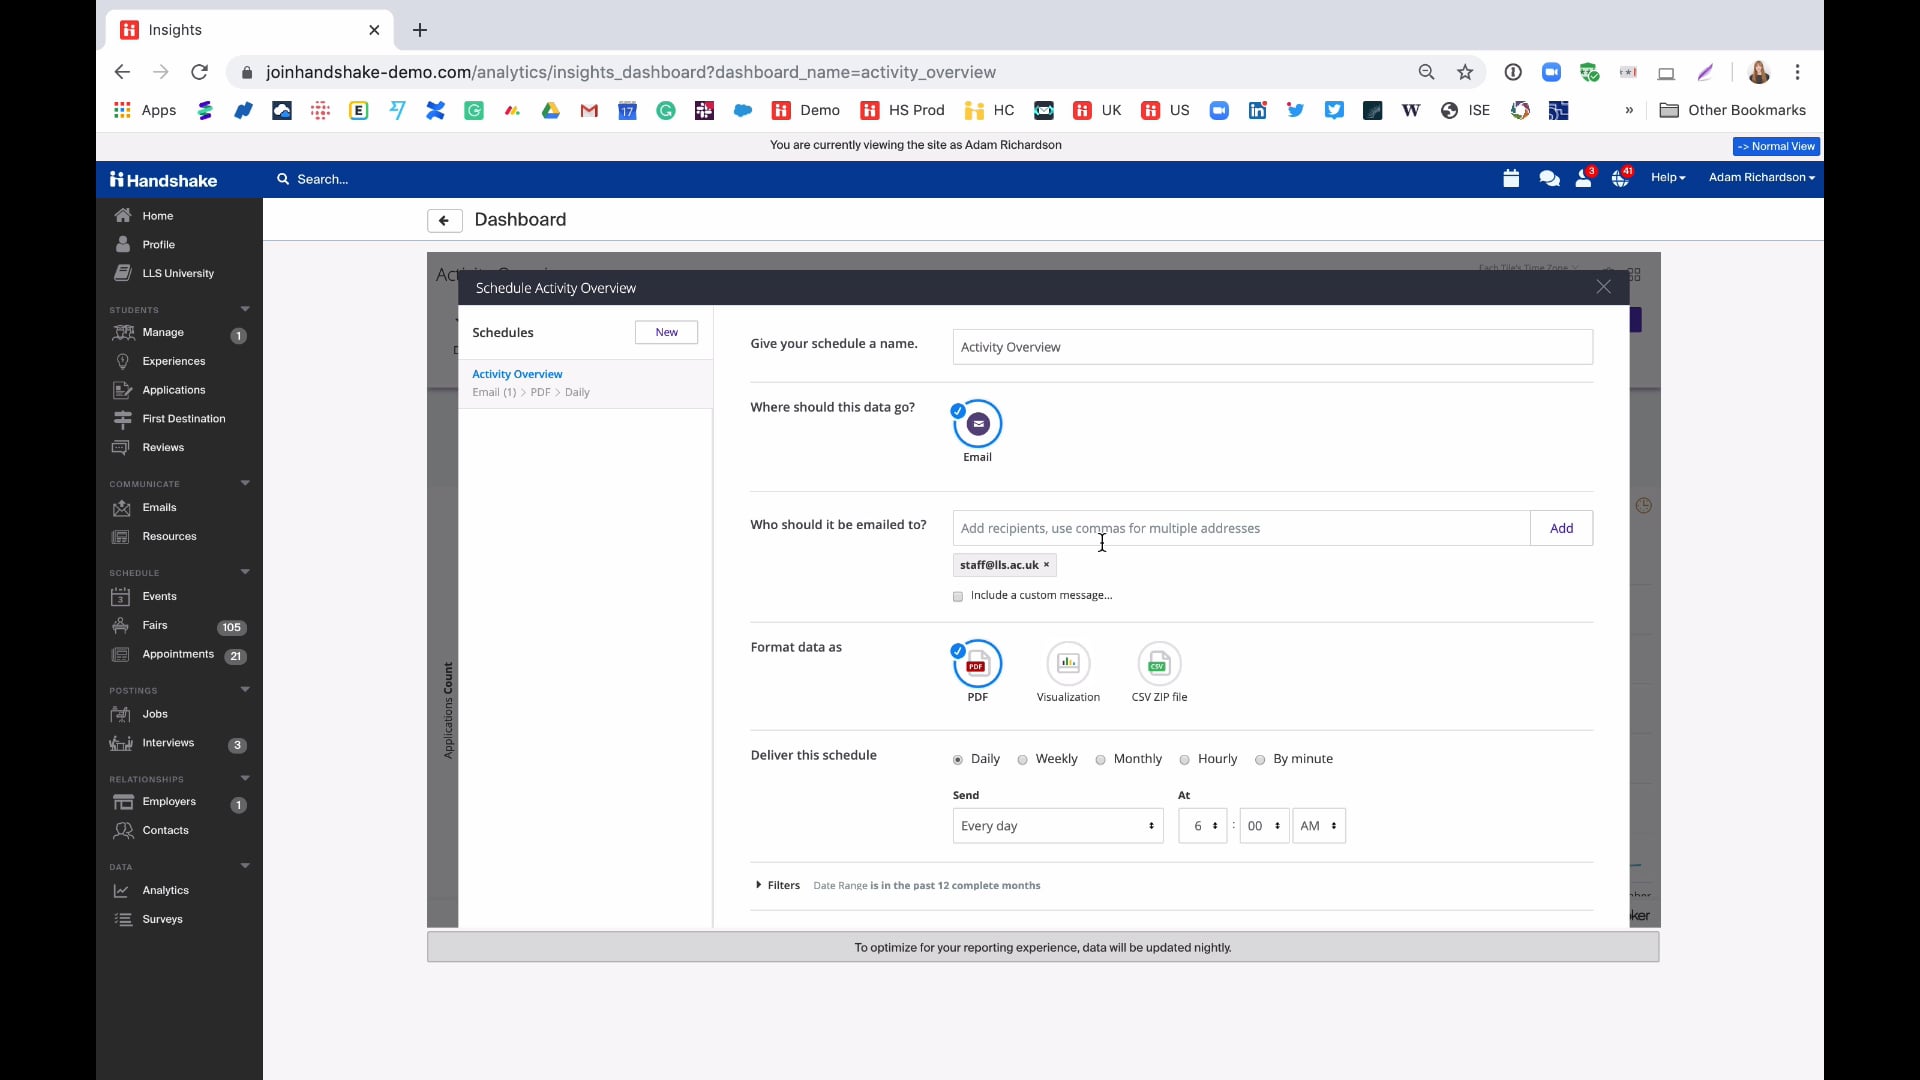
Task: Open the Every day send dropdown
Action: coord(1058,826)
